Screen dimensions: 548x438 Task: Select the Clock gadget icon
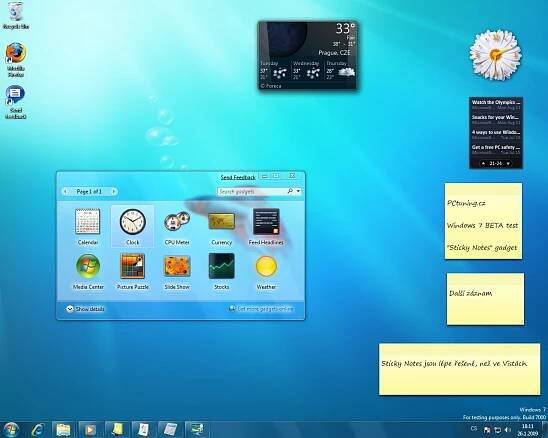click(132, 222)
